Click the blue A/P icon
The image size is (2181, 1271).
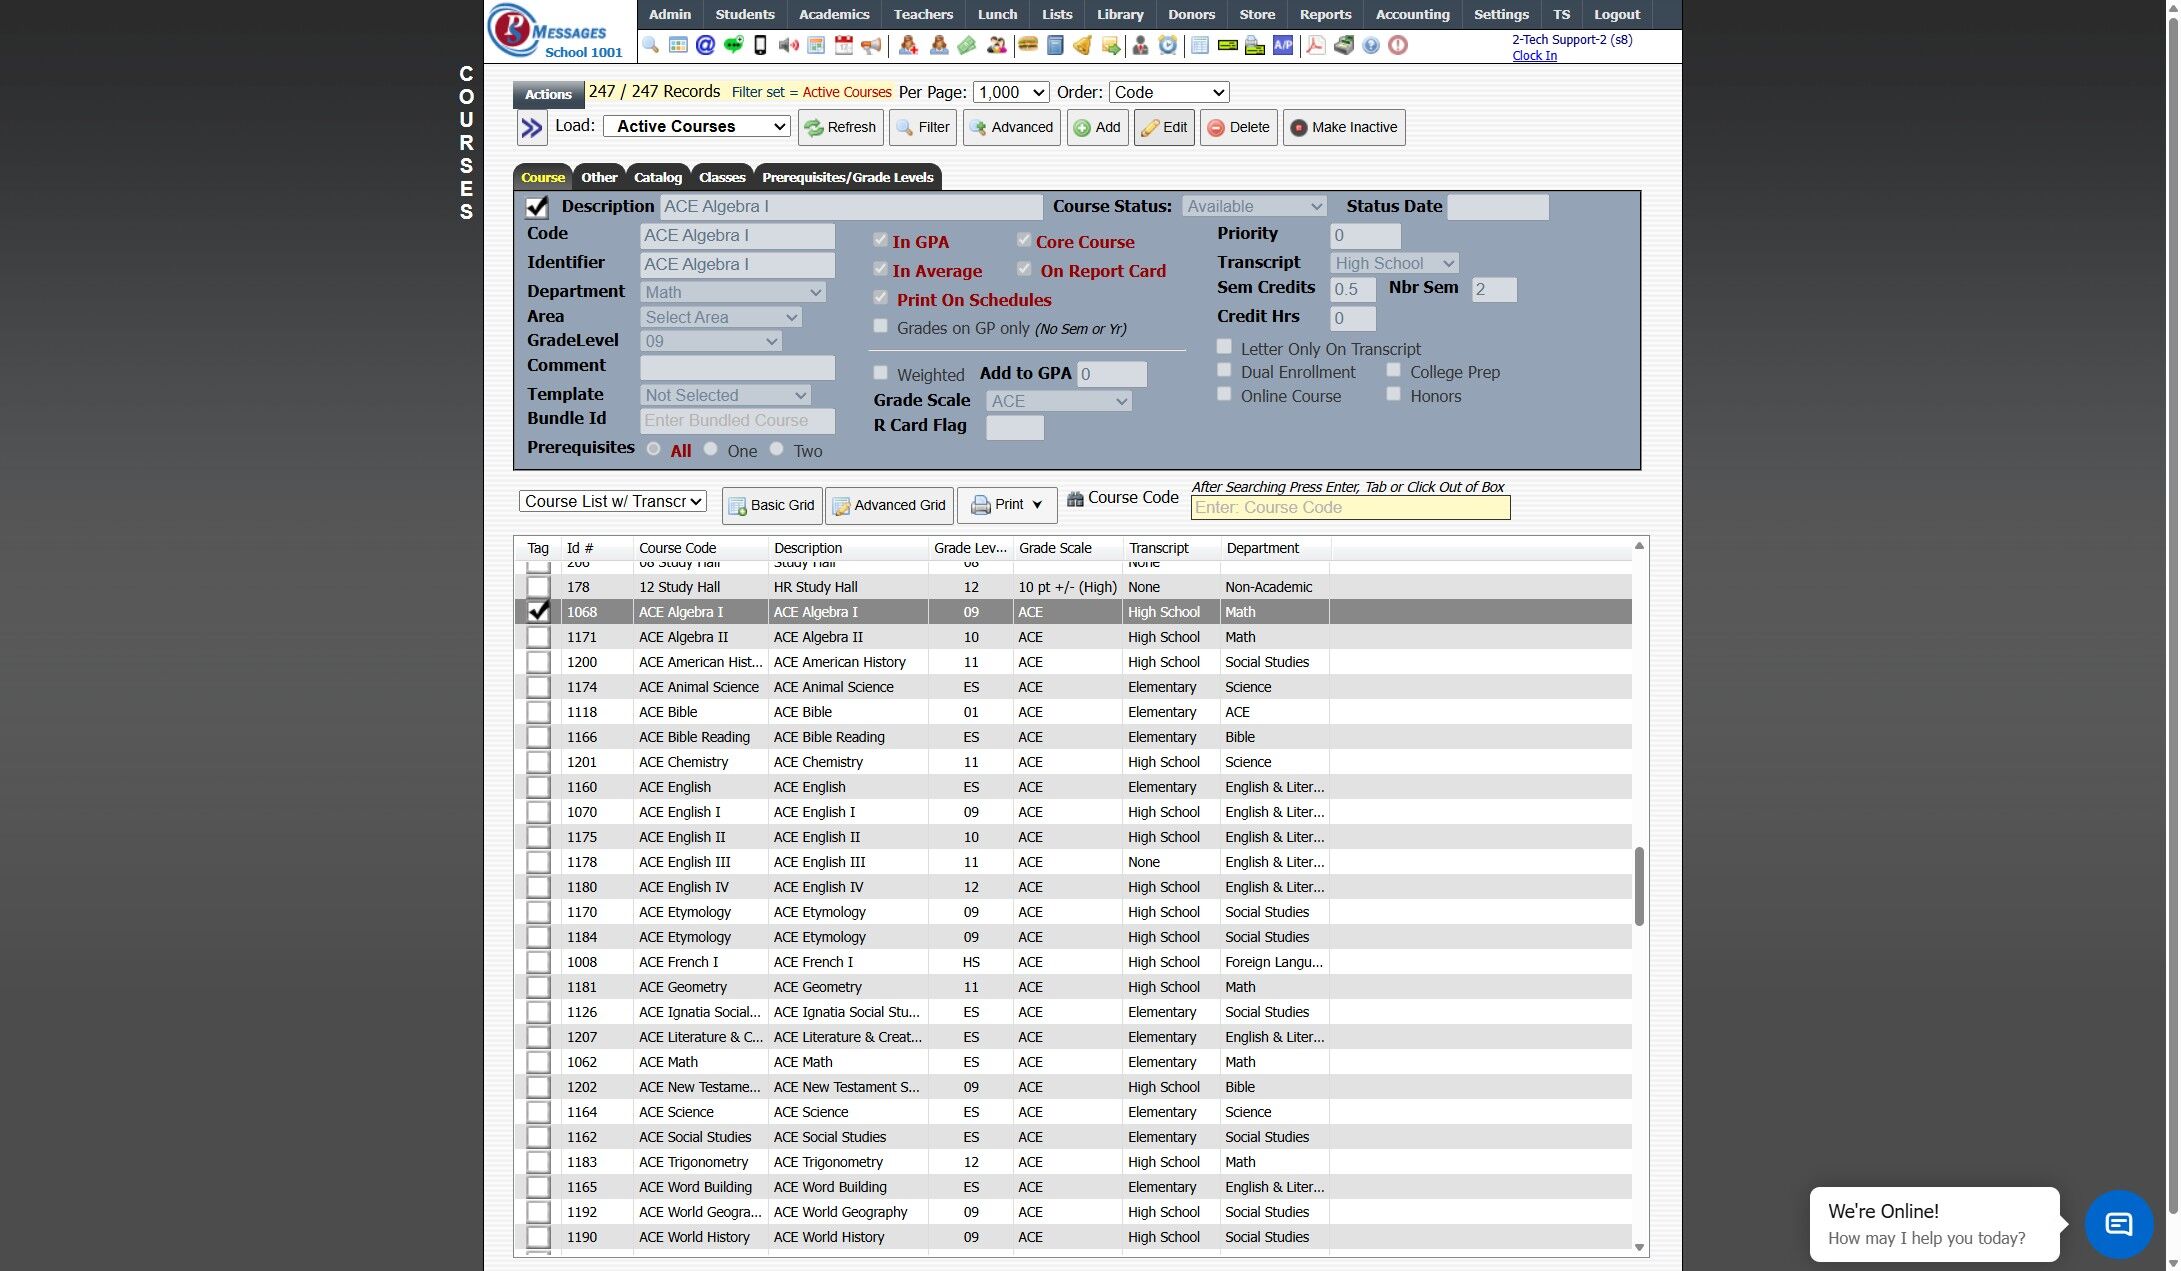(x=1283, y=45)
